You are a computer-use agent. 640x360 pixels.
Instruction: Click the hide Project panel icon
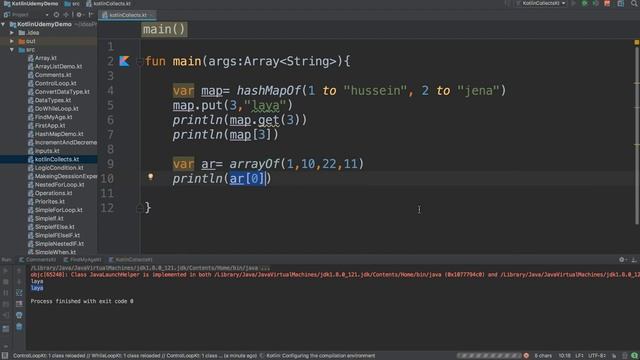tap(91, 15)
